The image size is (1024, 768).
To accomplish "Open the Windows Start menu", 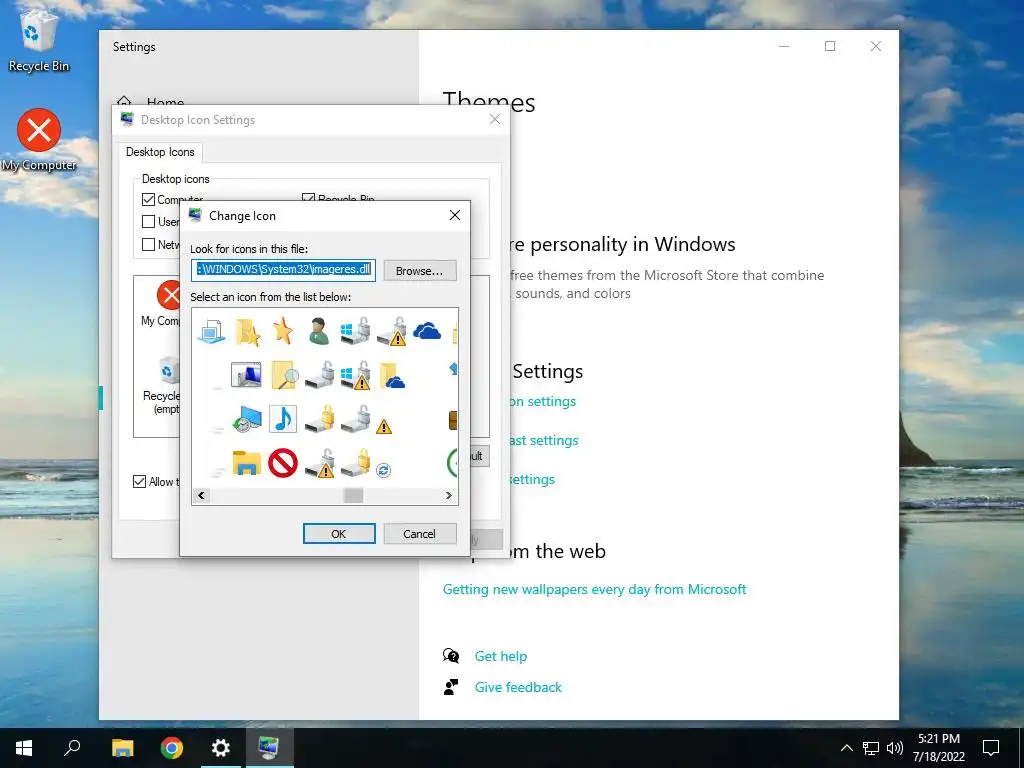I will coord(24,748).
